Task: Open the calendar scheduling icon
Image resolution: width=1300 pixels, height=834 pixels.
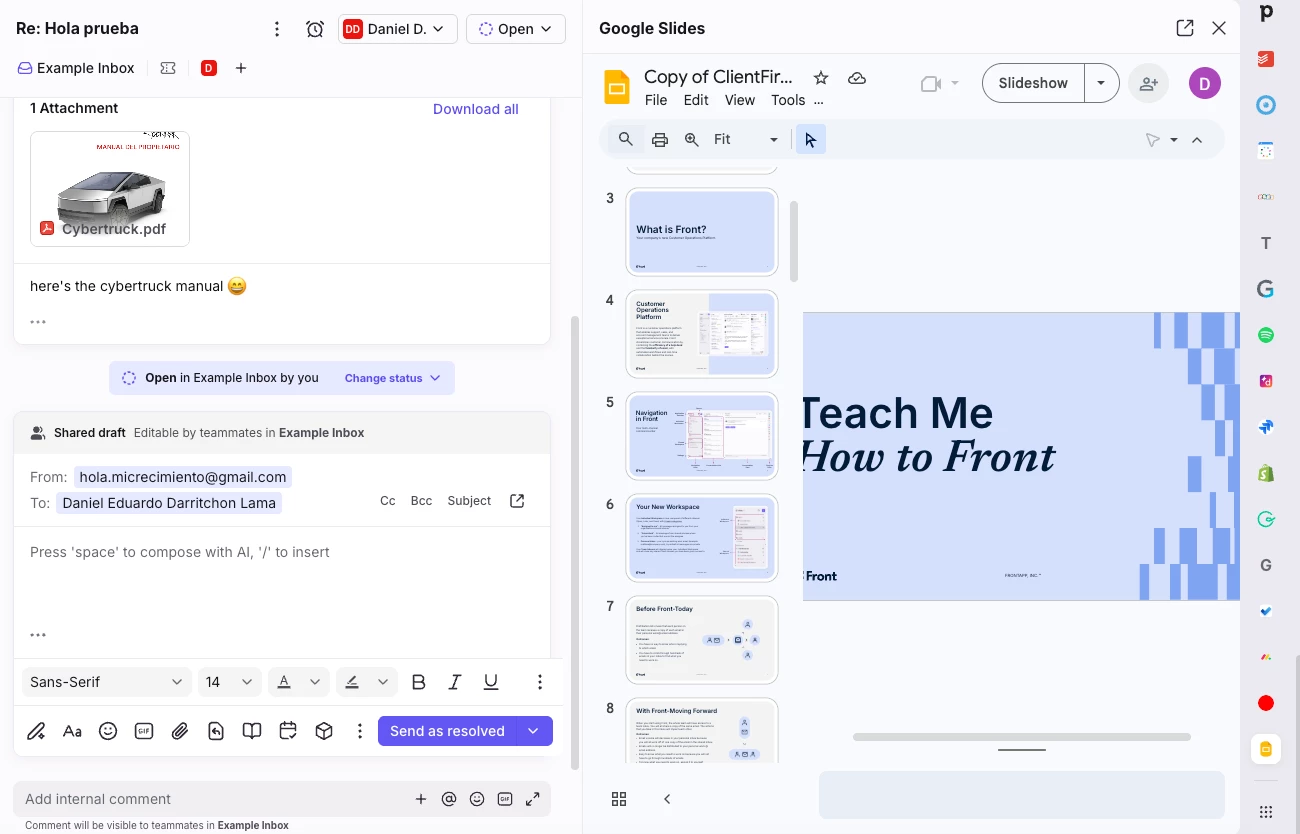Action: click(x=288, y=731)
